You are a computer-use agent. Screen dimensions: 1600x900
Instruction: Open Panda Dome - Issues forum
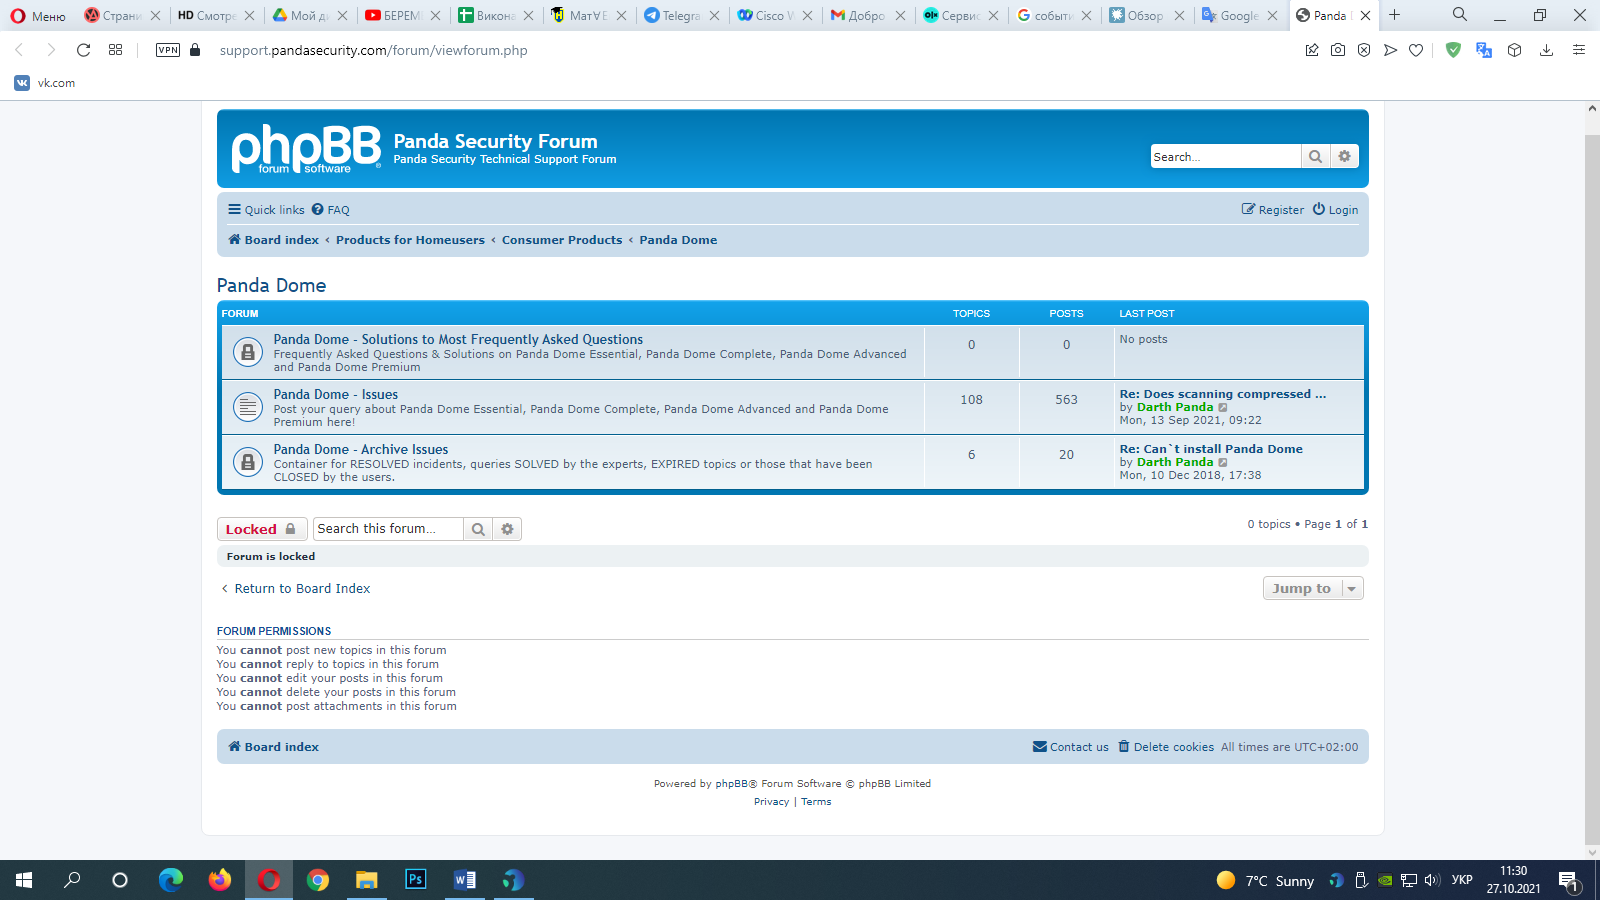336,395
